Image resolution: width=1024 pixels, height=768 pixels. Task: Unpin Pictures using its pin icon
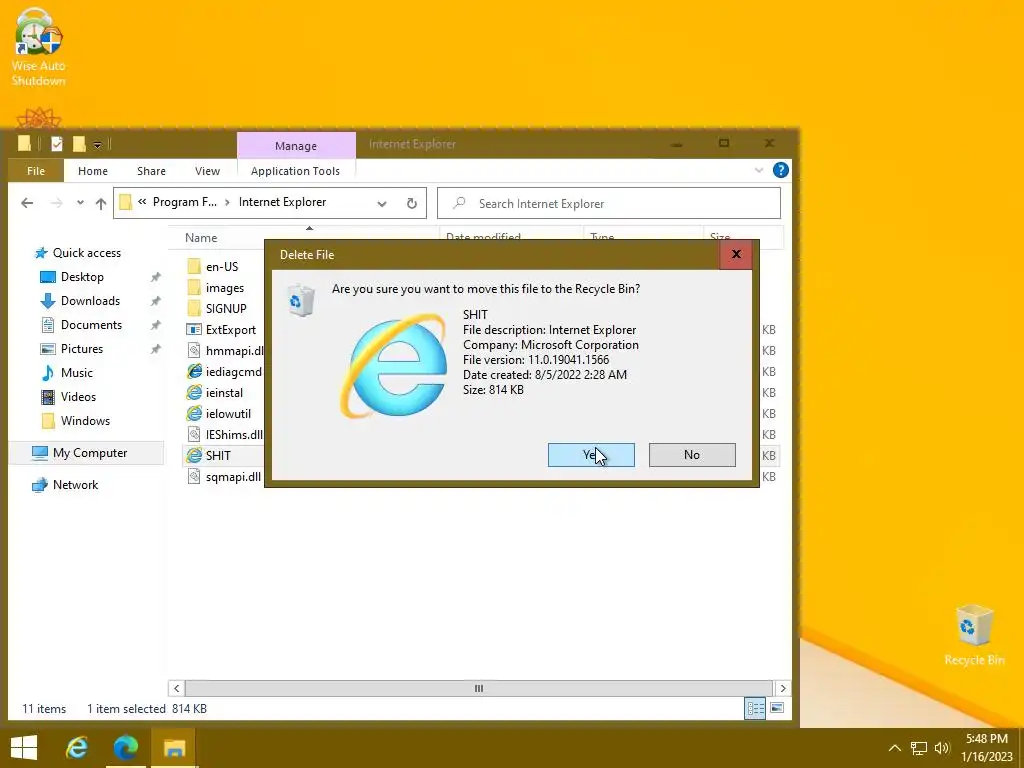click(155, 349)
